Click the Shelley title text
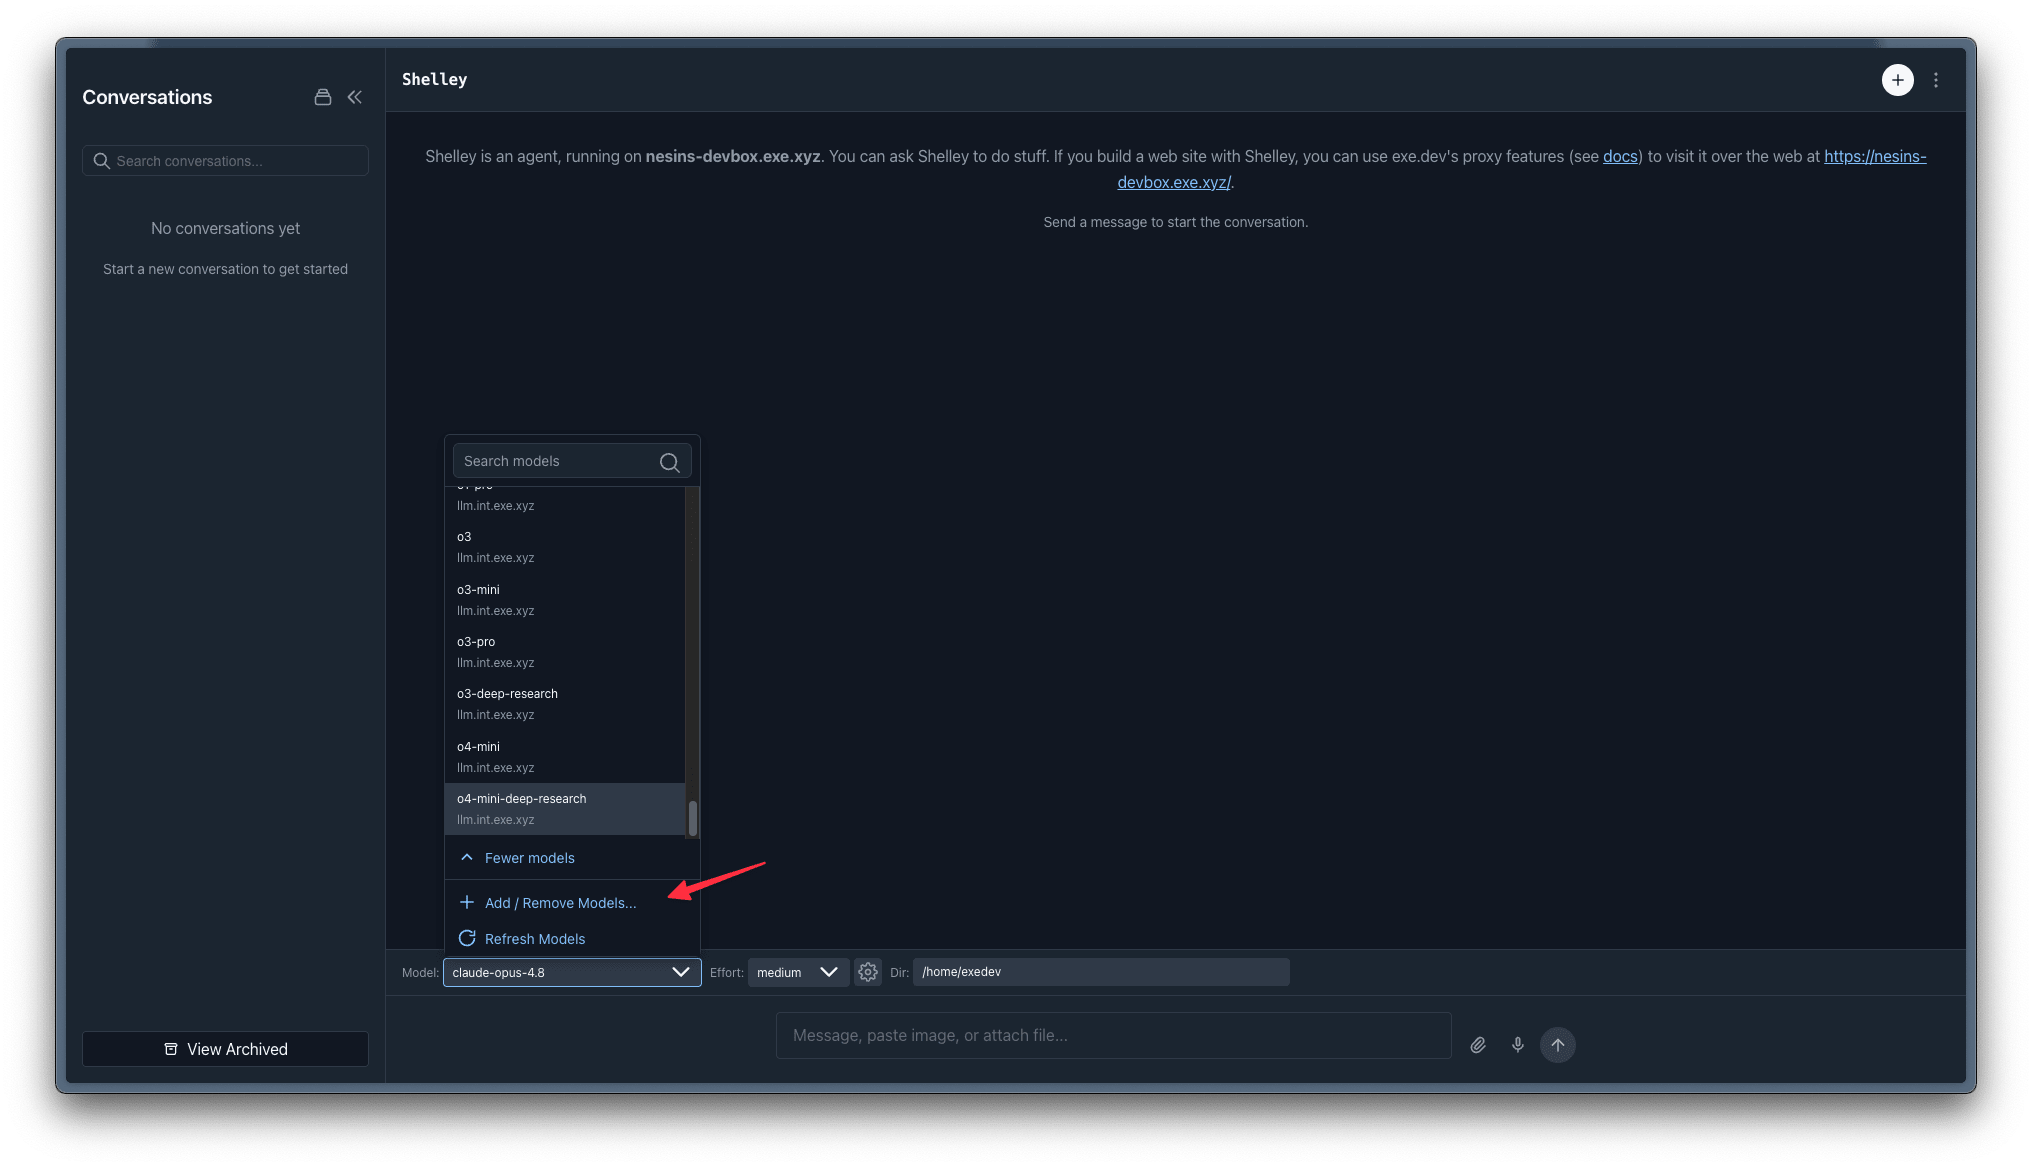This screenshot has width=2032, height=1167. click(434, 79)
